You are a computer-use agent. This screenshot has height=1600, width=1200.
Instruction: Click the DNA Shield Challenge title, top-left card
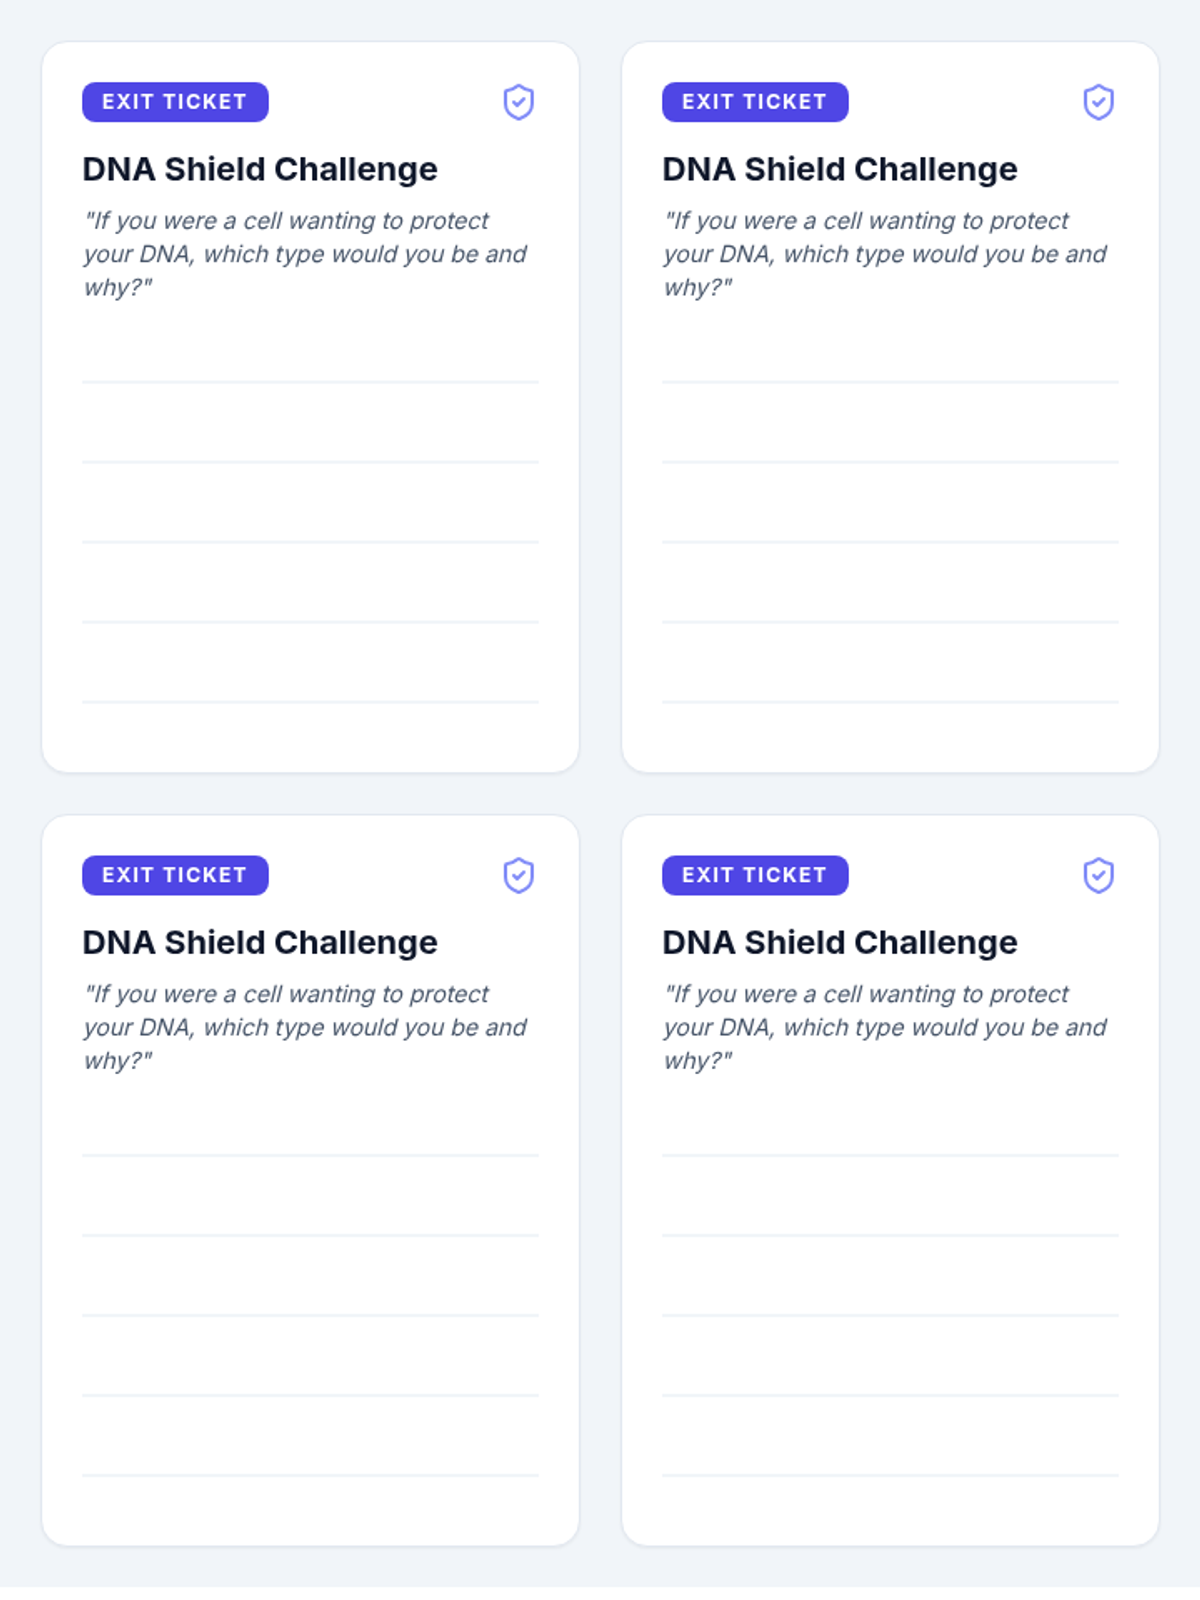tap(260, 169)
